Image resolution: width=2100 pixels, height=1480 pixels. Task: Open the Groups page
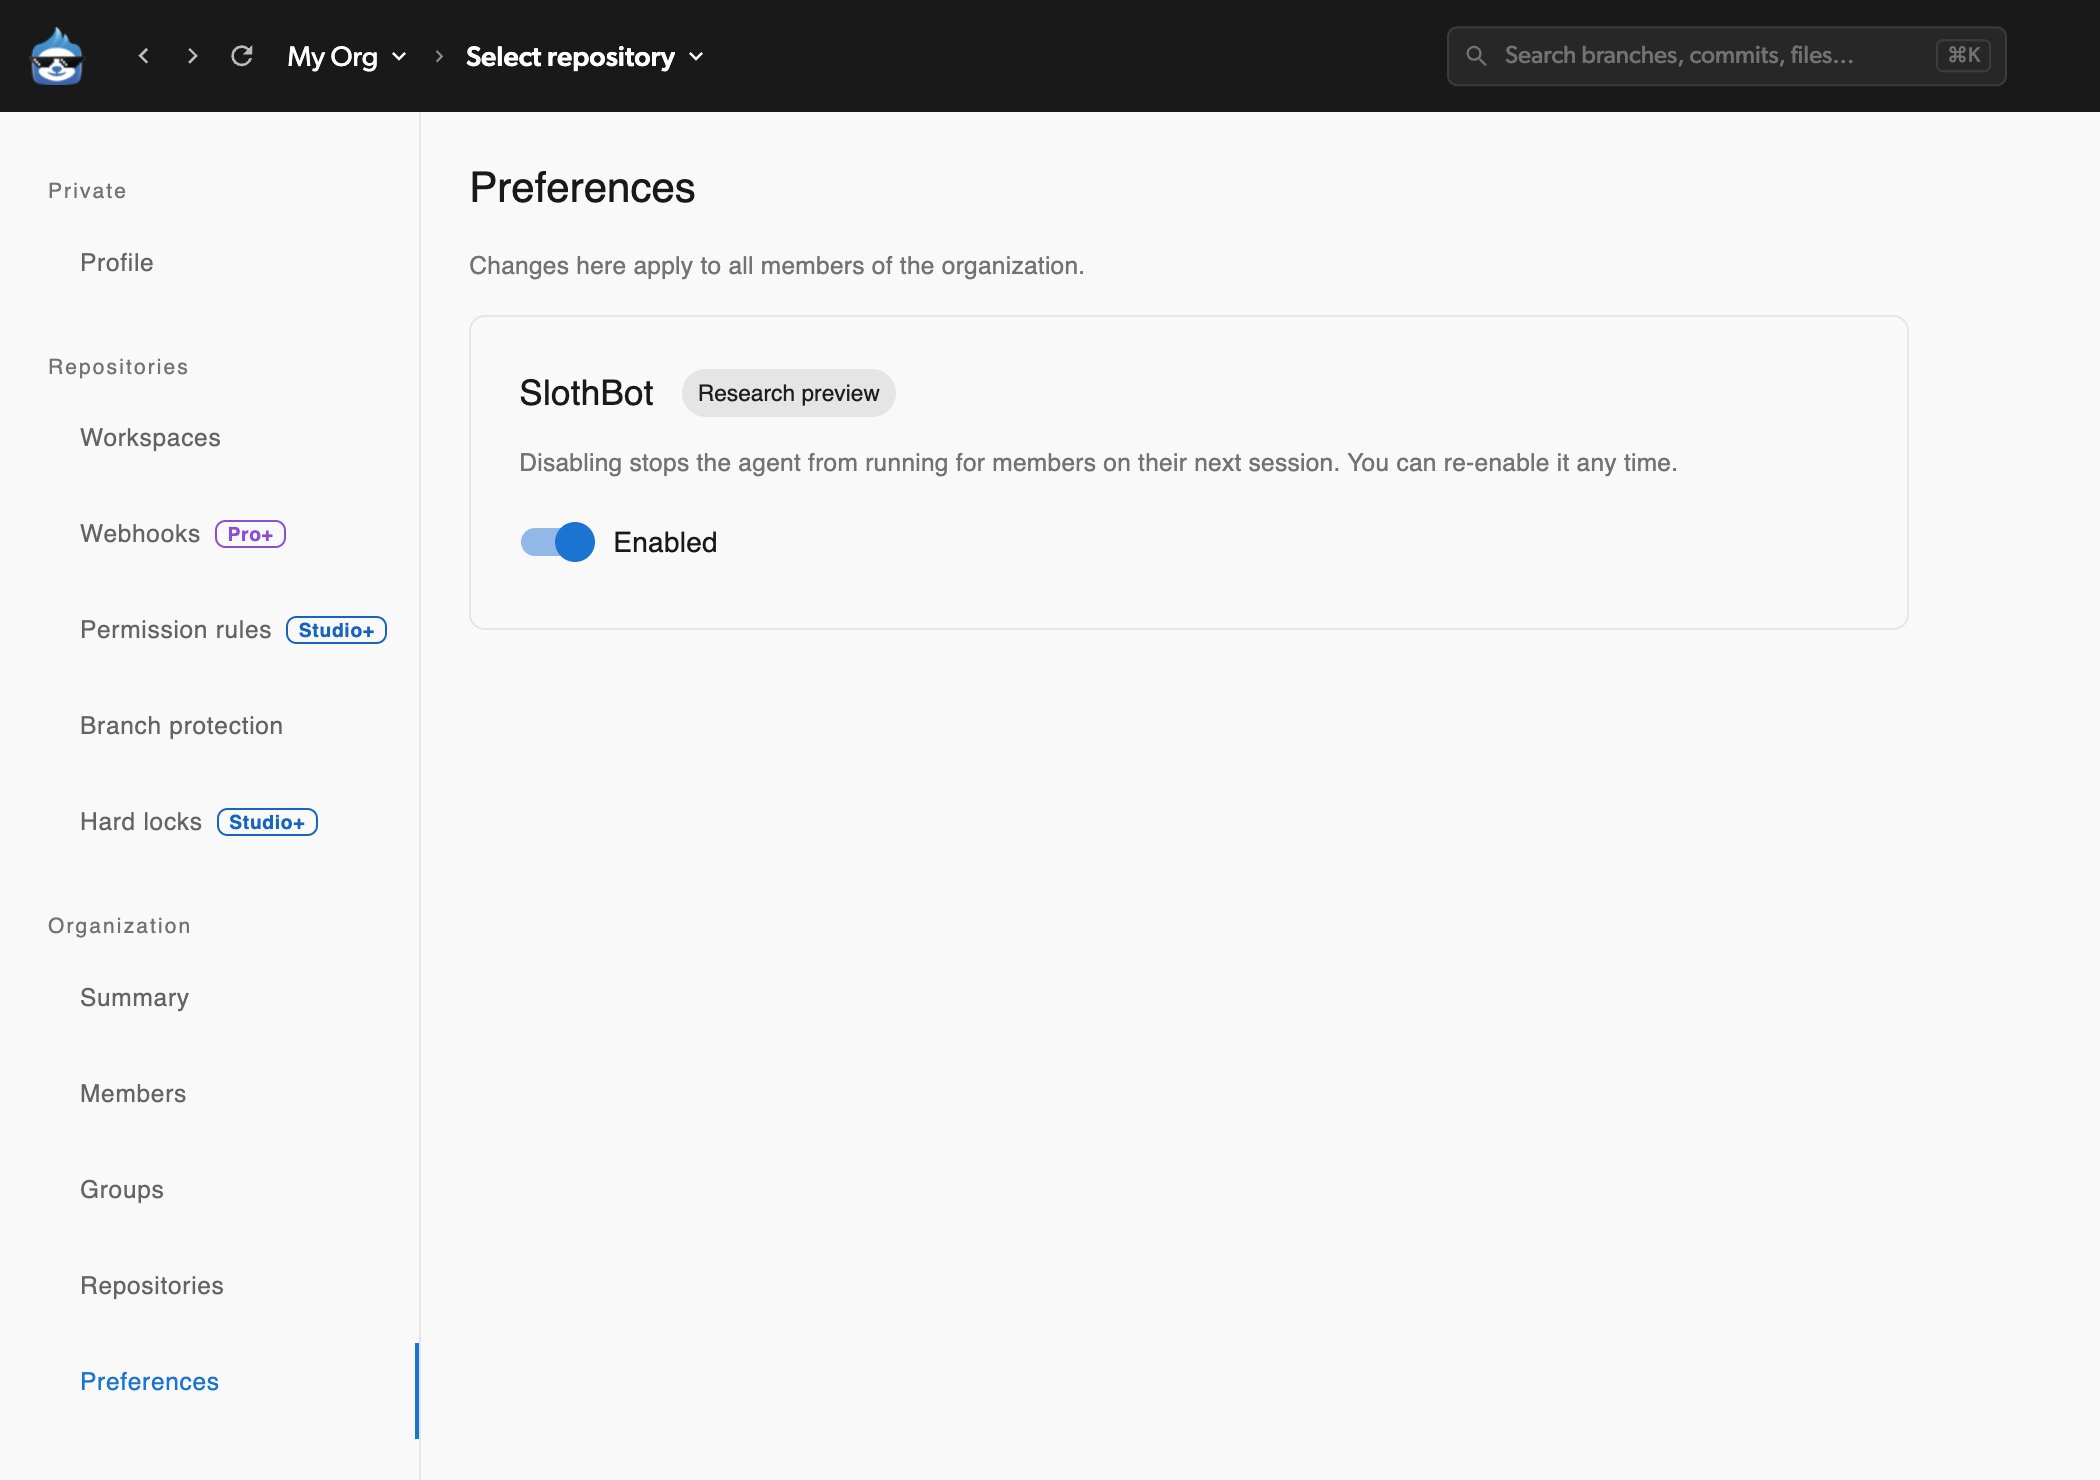tap(122, 1189)
